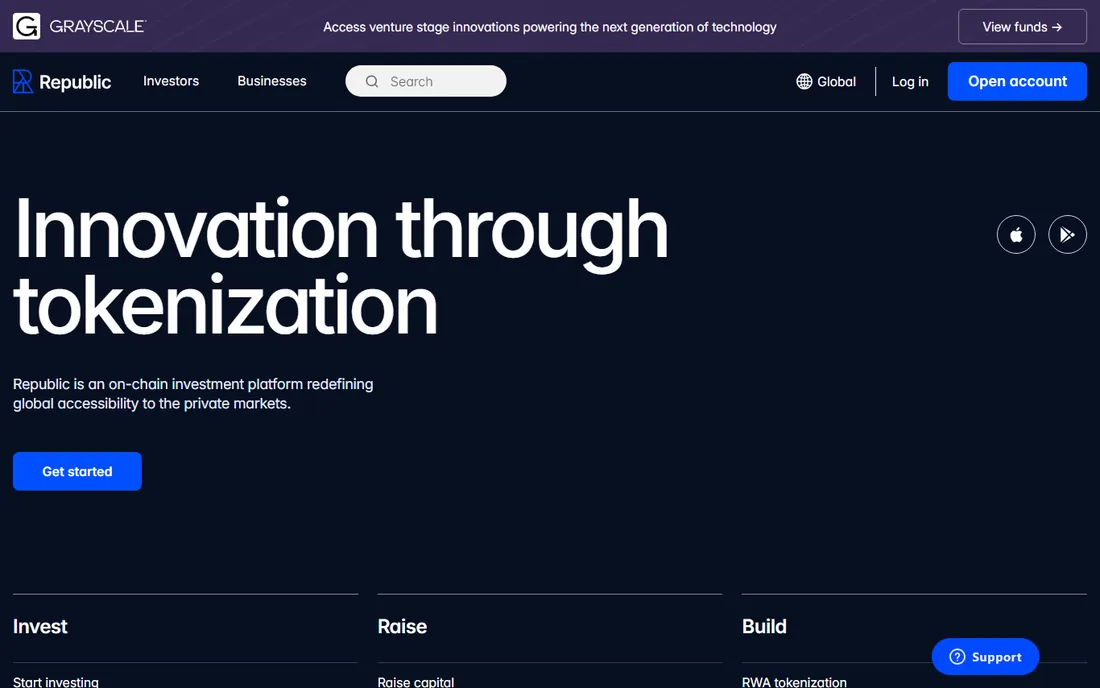
Task: Click the Get started button
Action: 77,471
